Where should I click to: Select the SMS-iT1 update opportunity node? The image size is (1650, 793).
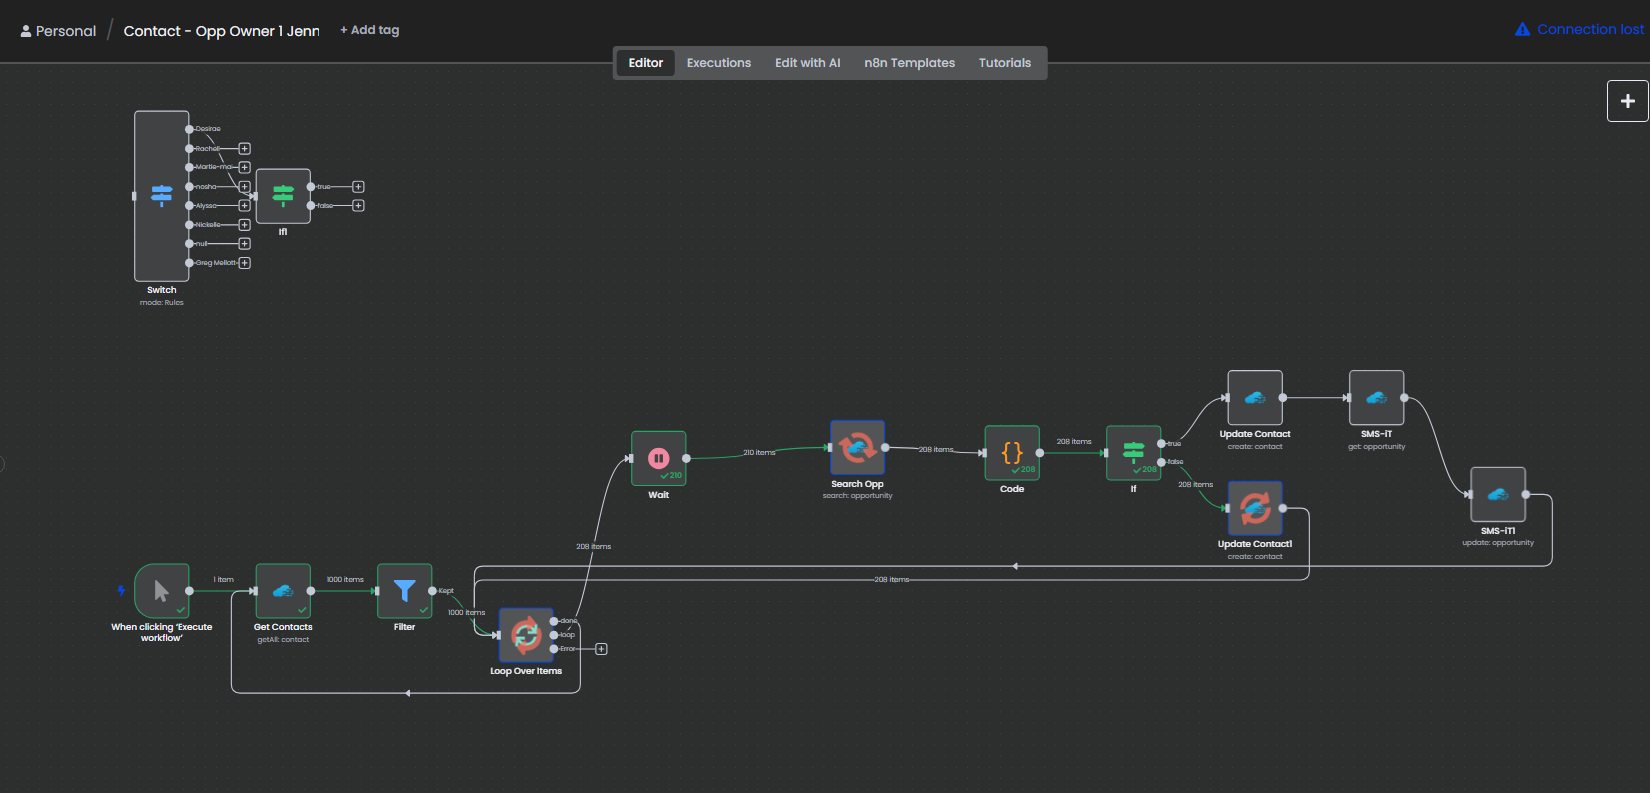[1497, 494]
